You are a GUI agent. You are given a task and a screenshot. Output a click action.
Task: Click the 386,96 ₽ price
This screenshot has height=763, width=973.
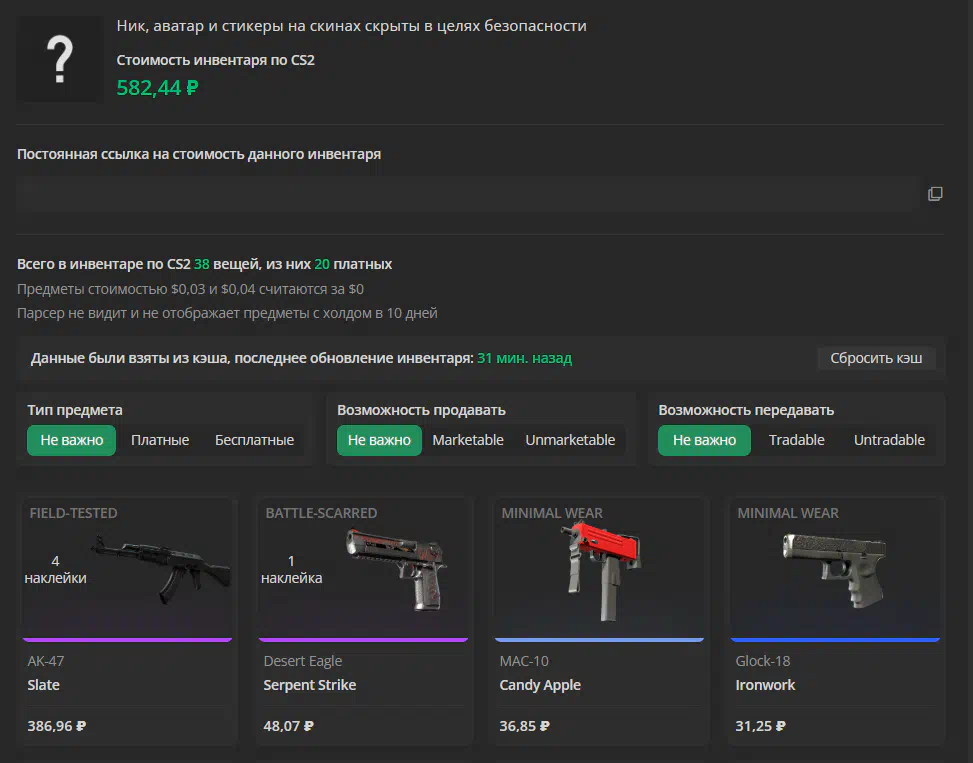[x=56, y=726]
